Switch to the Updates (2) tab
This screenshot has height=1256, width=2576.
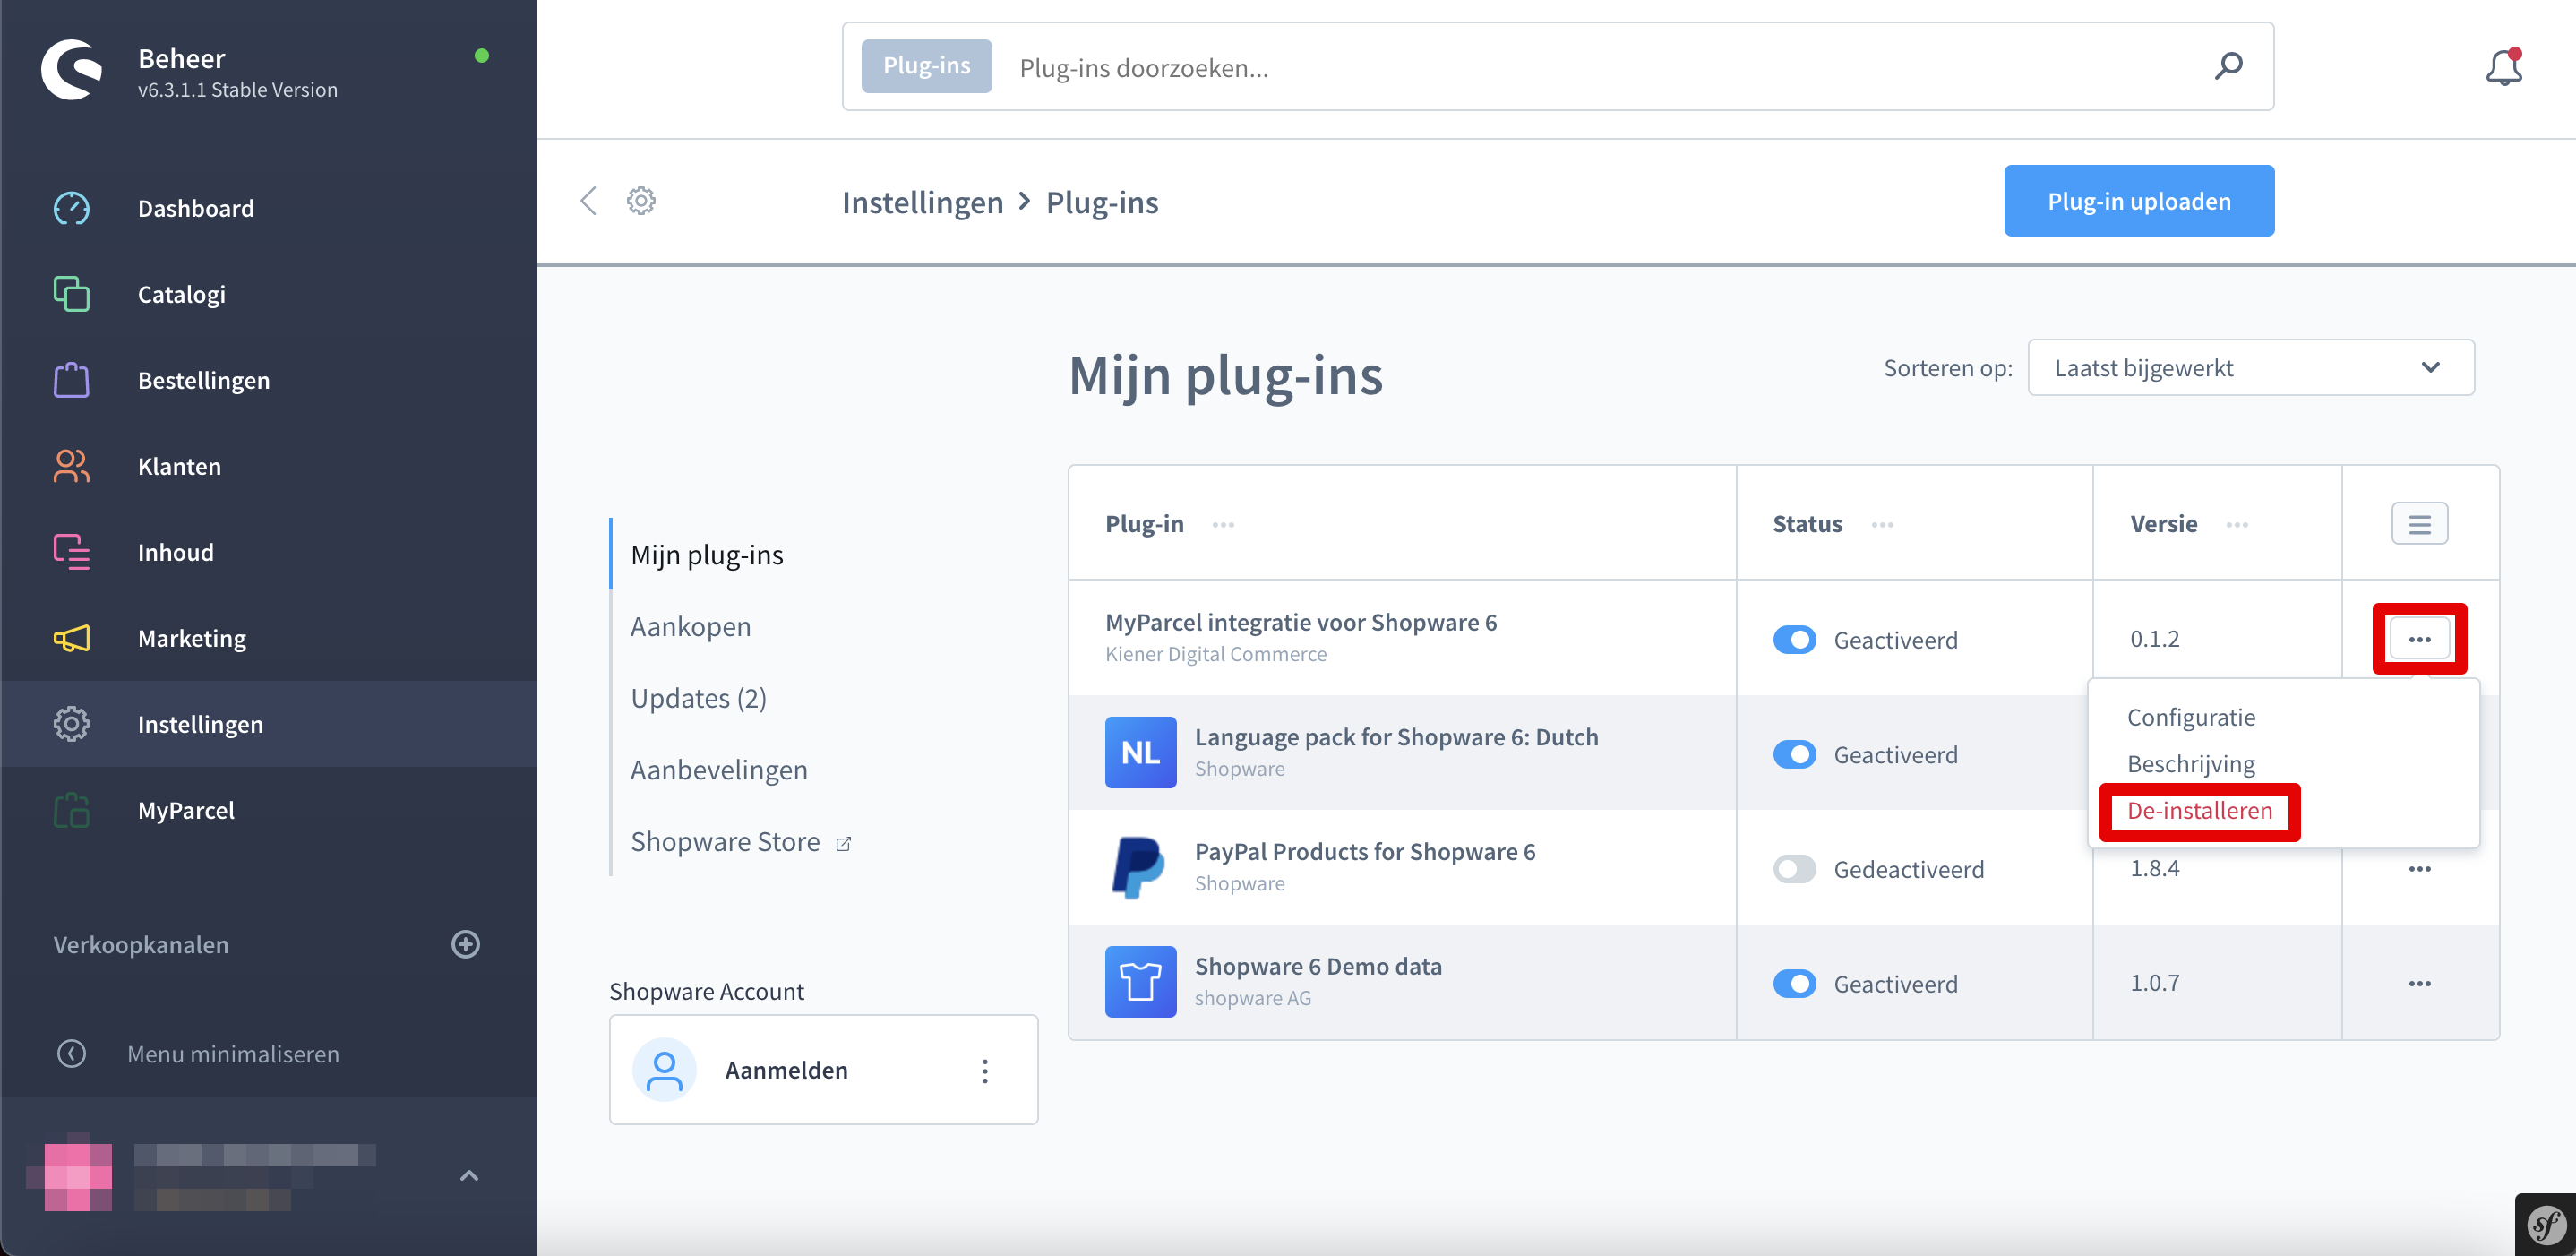(698, 698)
